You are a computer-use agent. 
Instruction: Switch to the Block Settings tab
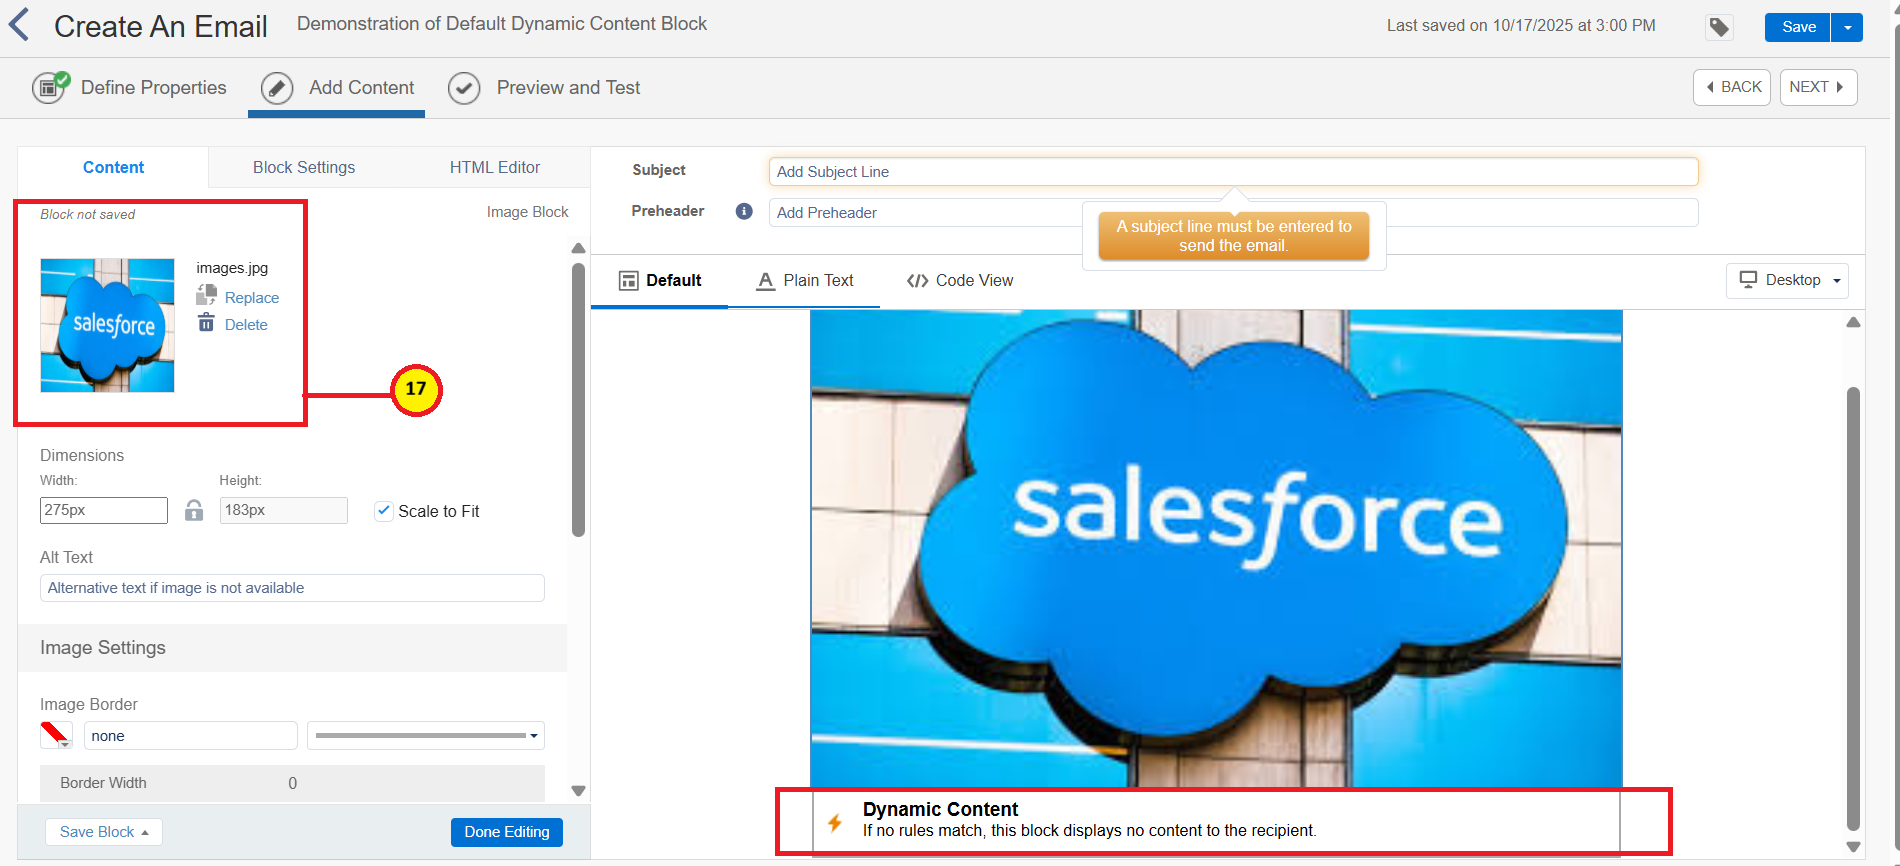(304, 167)
